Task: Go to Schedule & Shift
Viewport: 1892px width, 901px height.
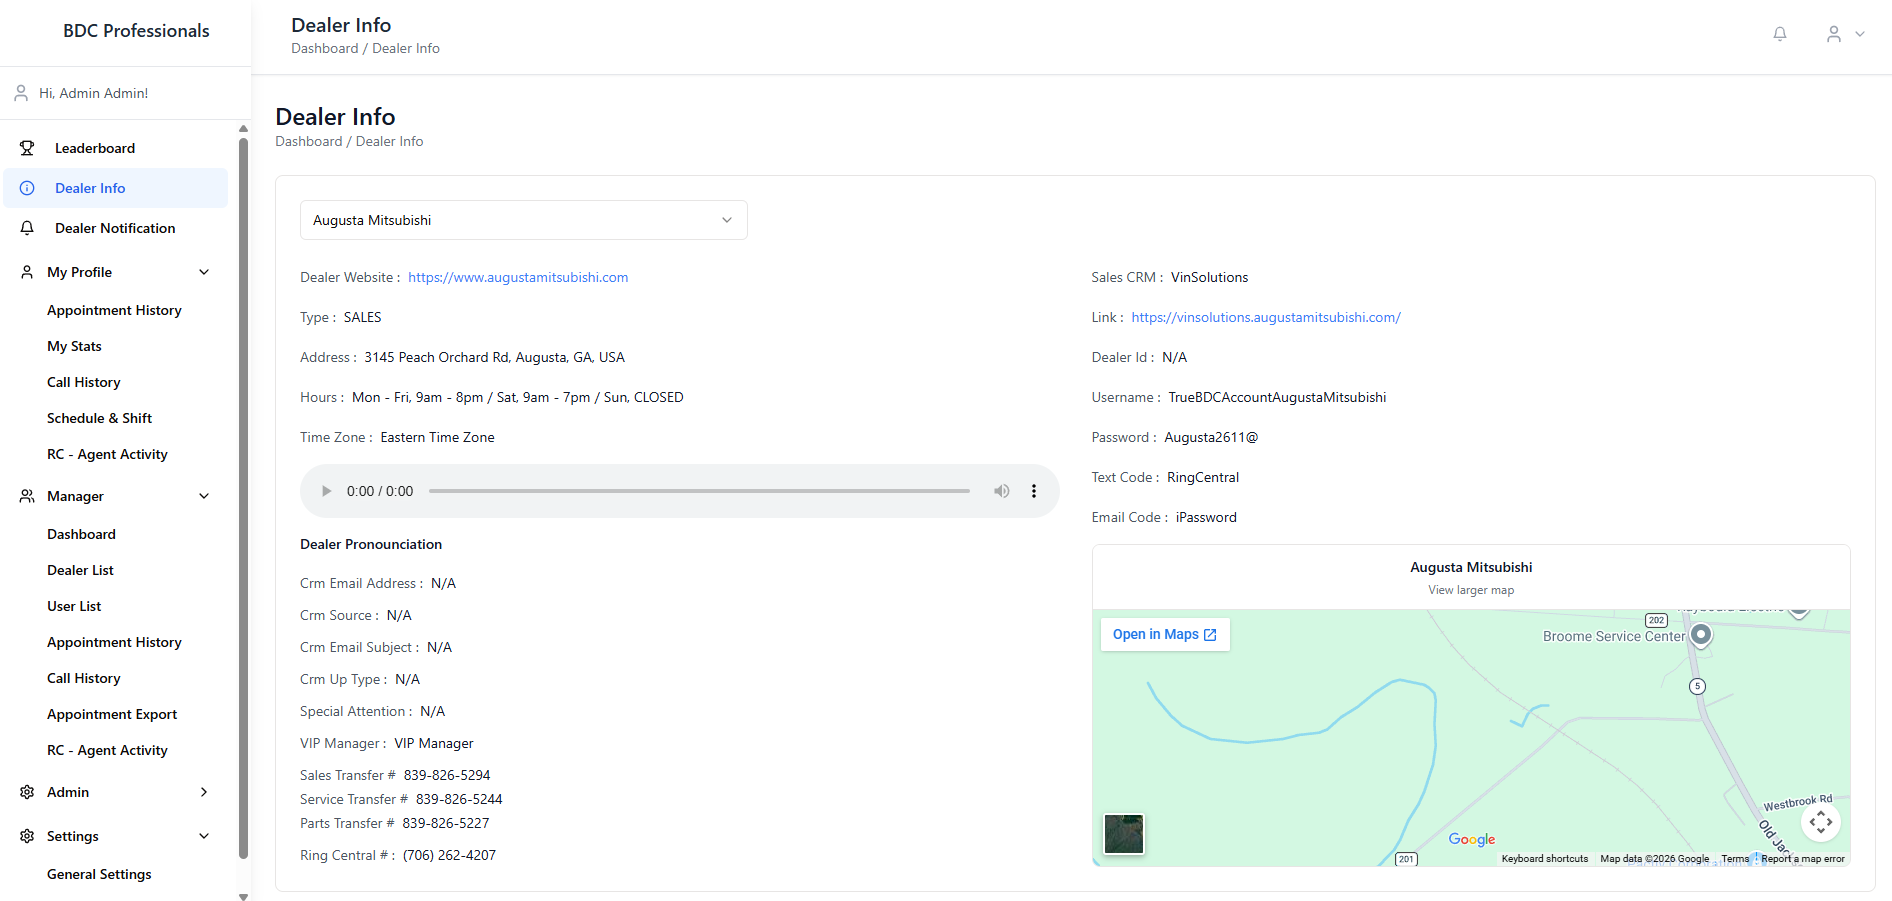Action: pos(99,418)
